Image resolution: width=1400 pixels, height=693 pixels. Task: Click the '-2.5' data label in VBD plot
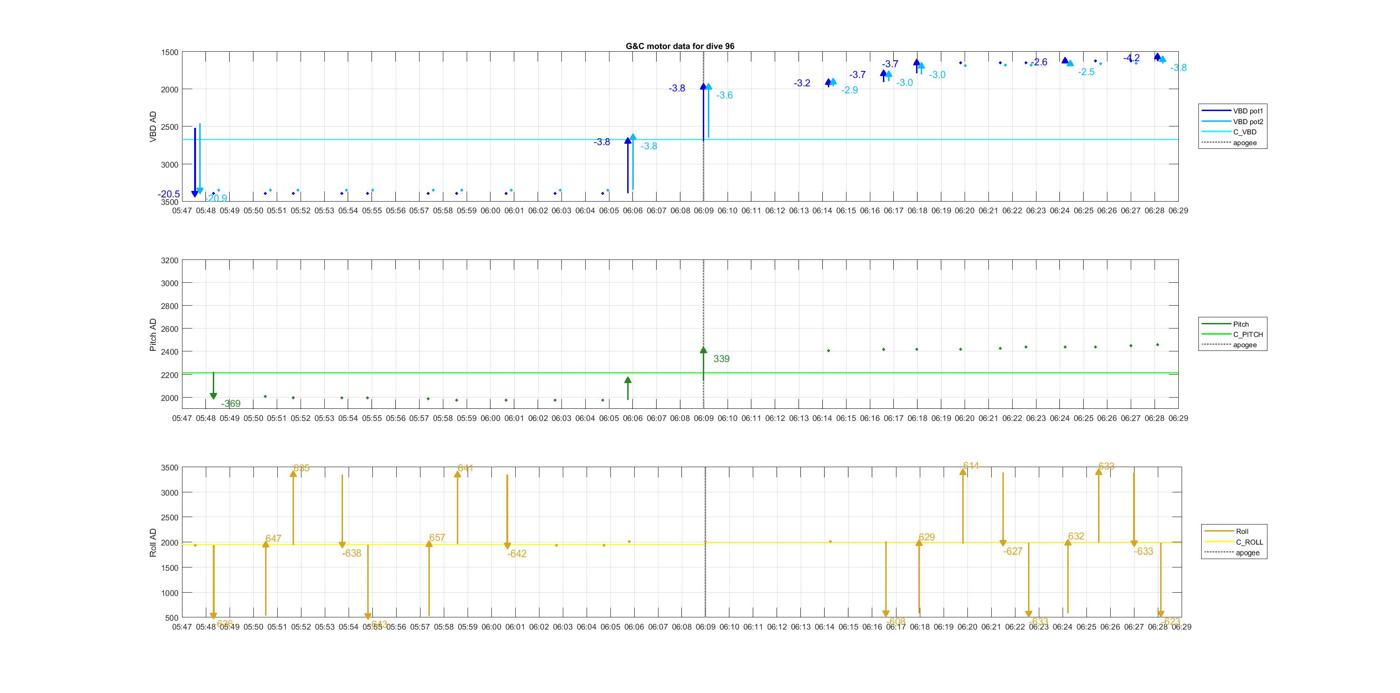(x=1086, y=72)
